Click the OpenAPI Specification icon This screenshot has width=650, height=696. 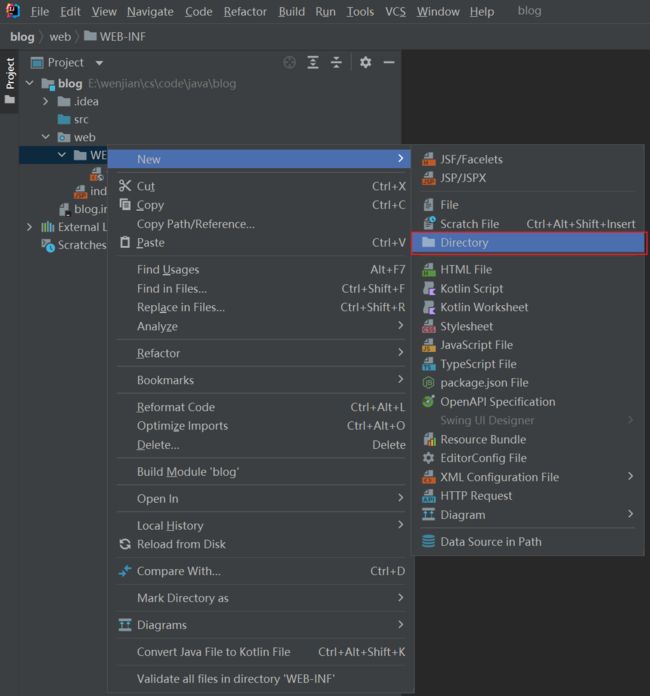pyautogui.click(x=428, y=401)
